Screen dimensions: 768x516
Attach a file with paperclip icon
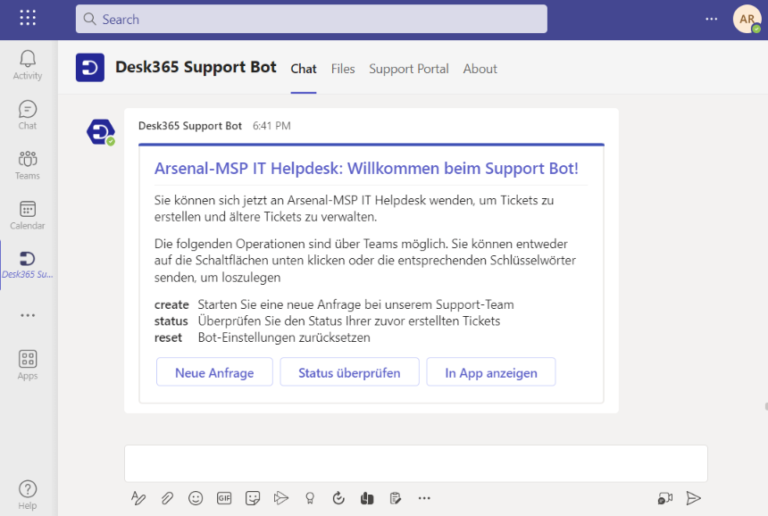[167, 498]
